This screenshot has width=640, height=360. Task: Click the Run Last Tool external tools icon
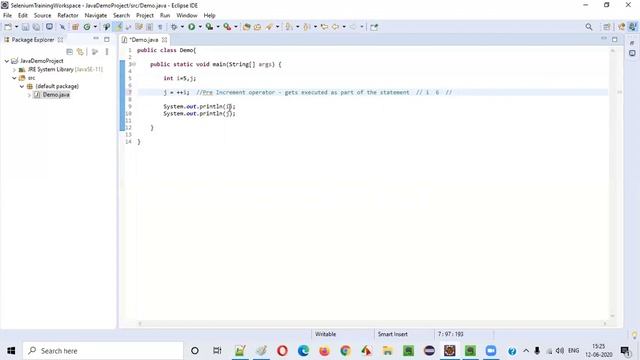pyautogui.click(x=227, y=27)
